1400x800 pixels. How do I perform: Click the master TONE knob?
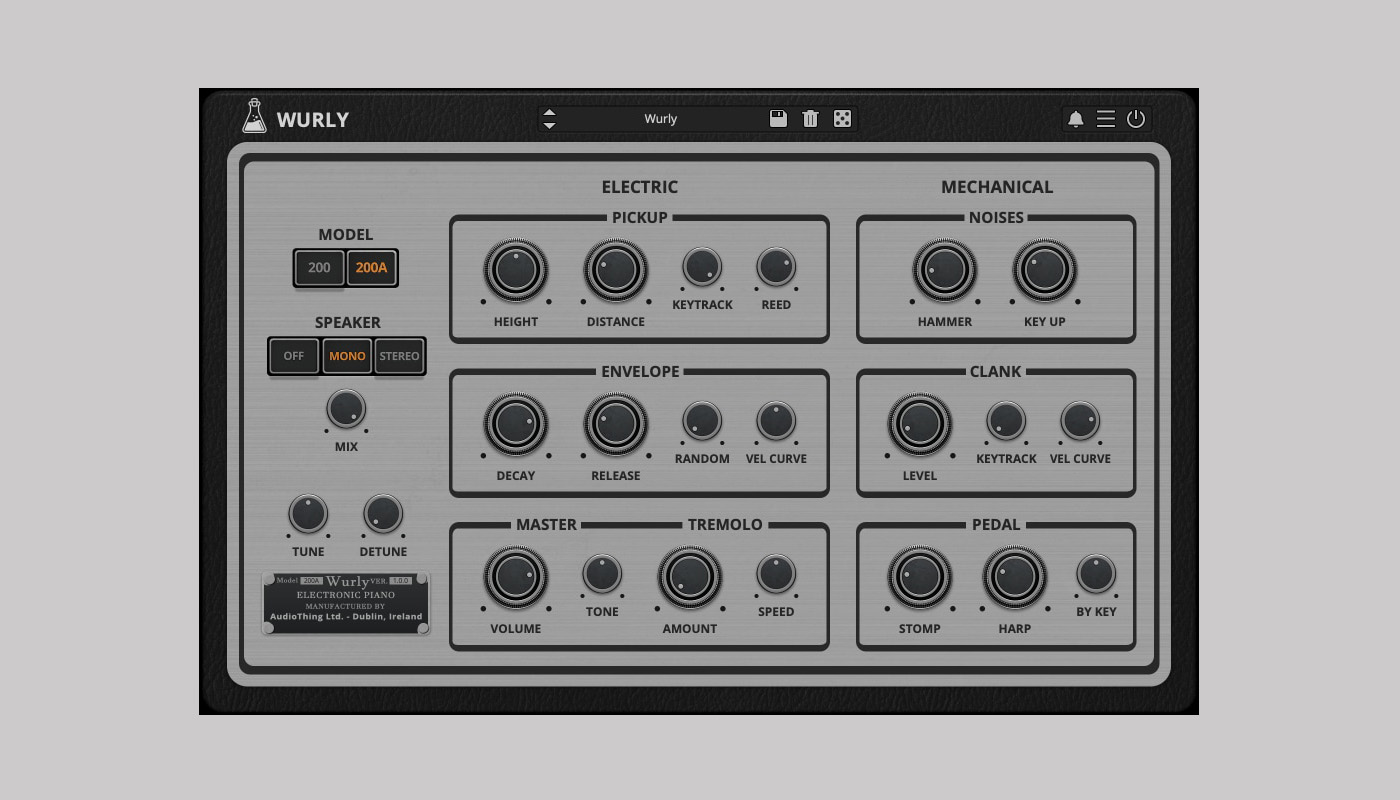click(602, 574)
